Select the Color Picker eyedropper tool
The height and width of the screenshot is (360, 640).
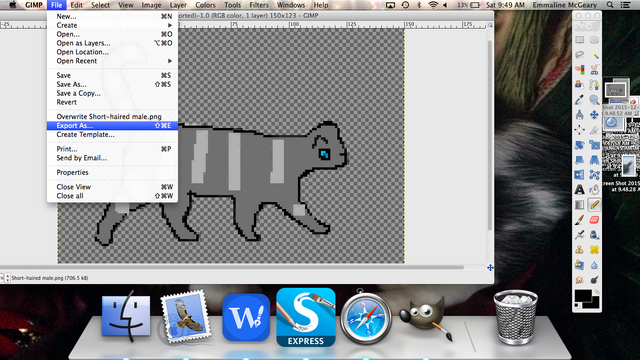coord(580,100)
